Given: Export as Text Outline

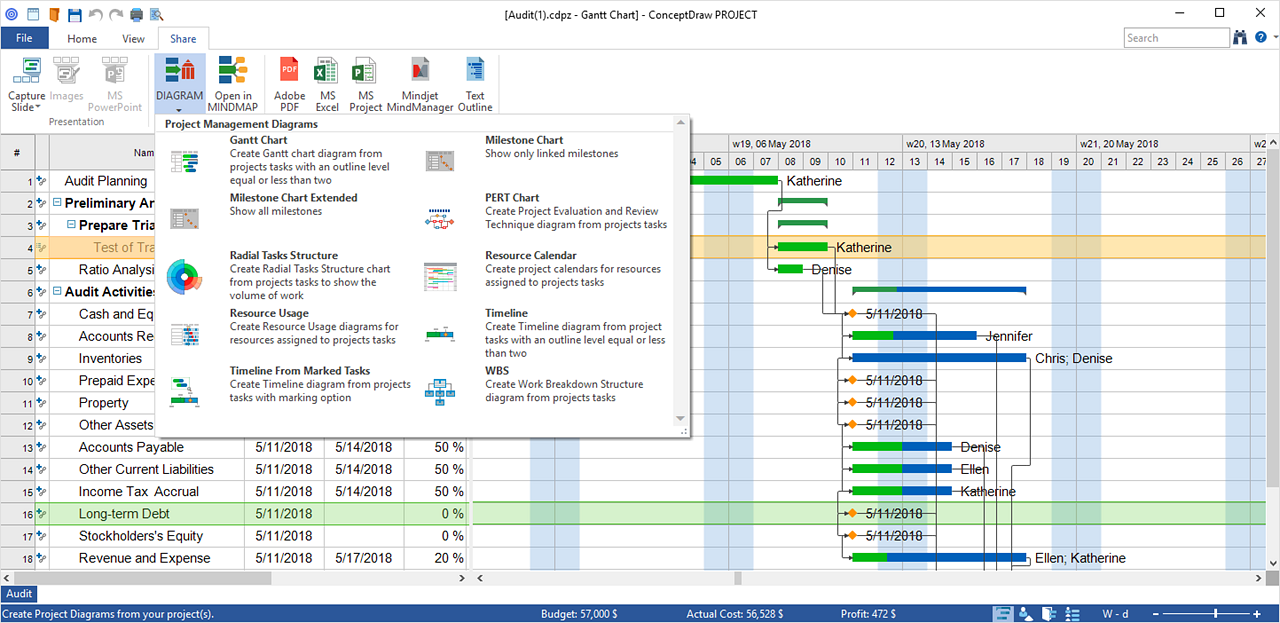Looking at the screenshot, I should click(475, 84).
